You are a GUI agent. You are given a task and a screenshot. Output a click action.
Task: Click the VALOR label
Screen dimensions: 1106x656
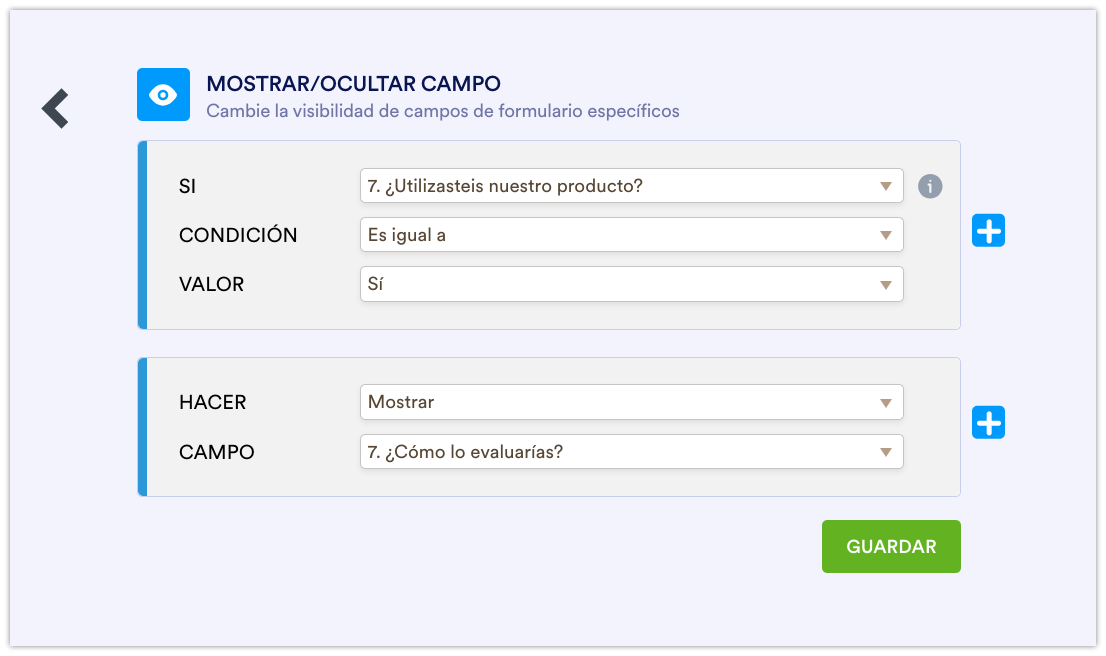tap(211, 284)
